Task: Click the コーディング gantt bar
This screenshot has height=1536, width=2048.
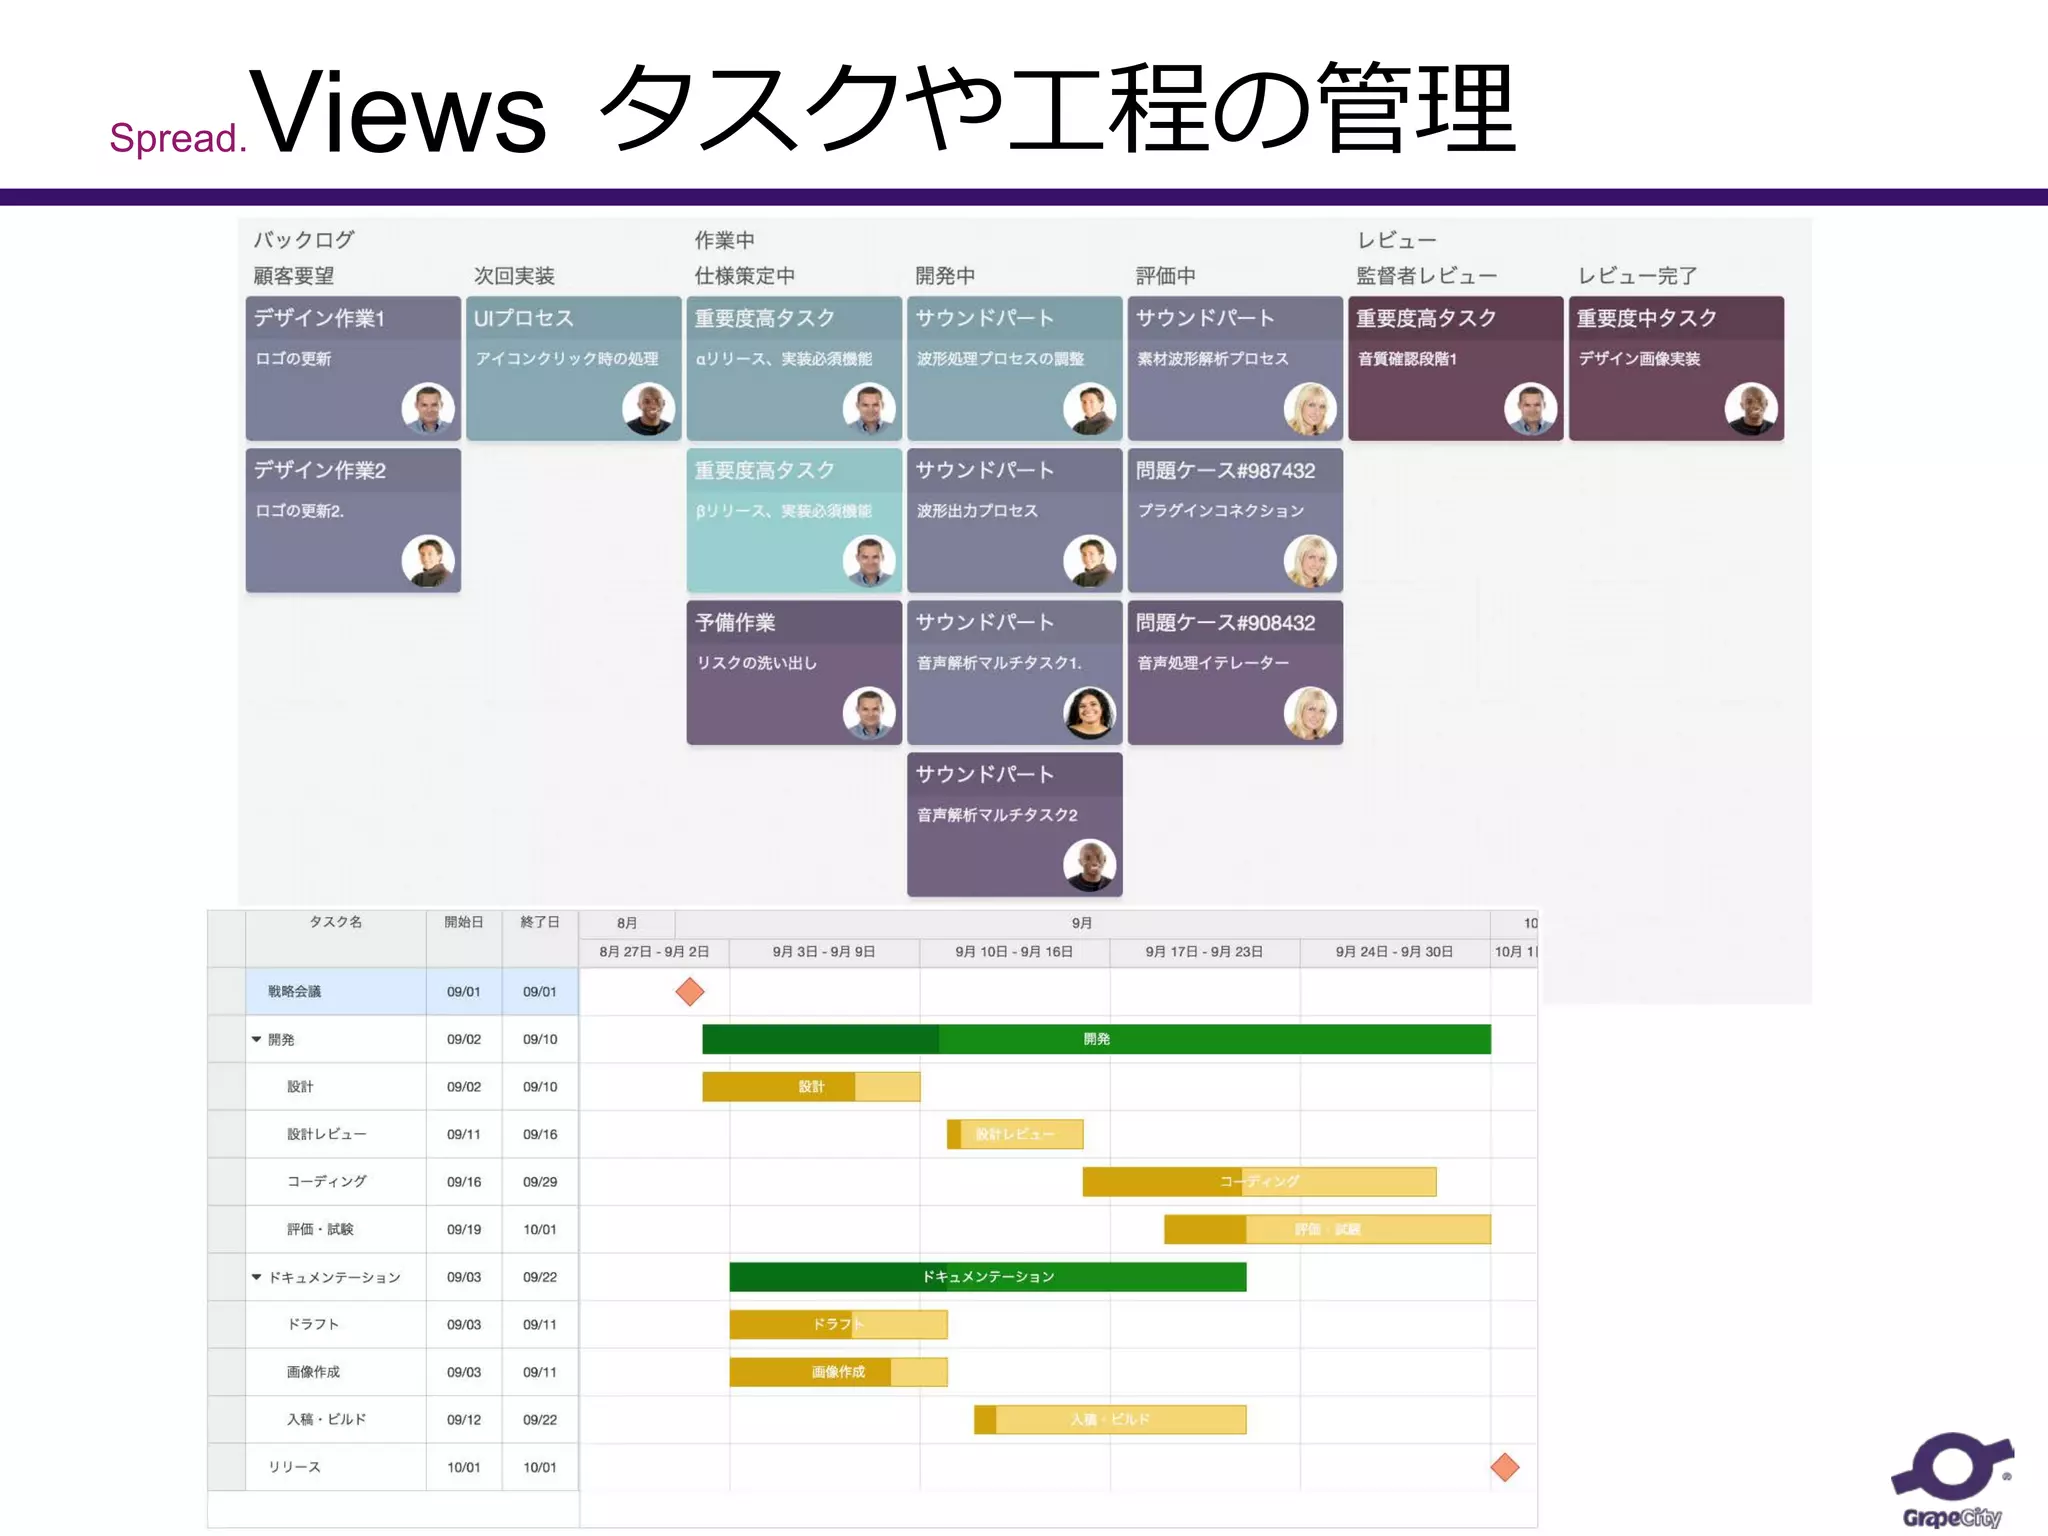Action: pyautogui.click(x=1259, y=1181)
